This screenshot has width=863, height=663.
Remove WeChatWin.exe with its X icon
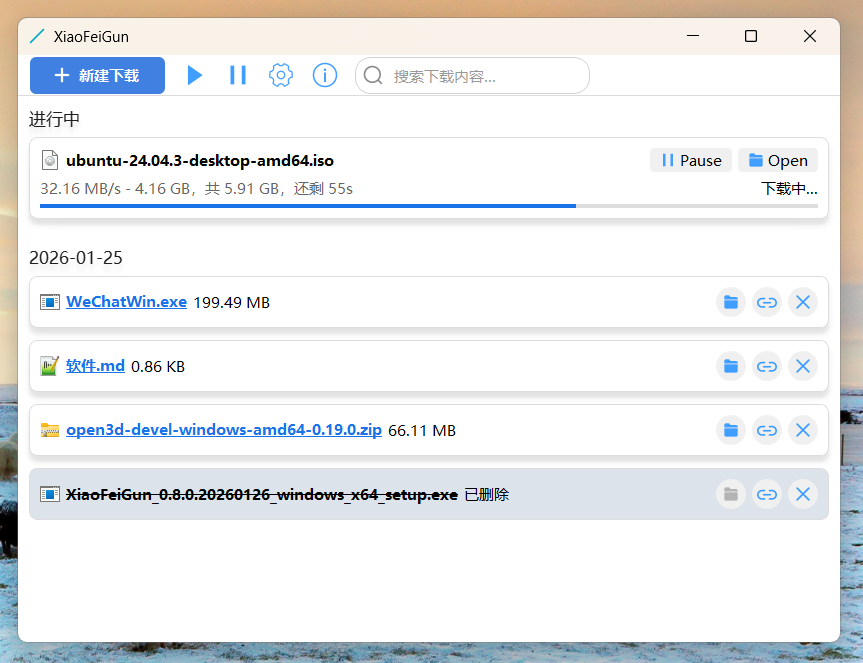(x=802, y=301)
